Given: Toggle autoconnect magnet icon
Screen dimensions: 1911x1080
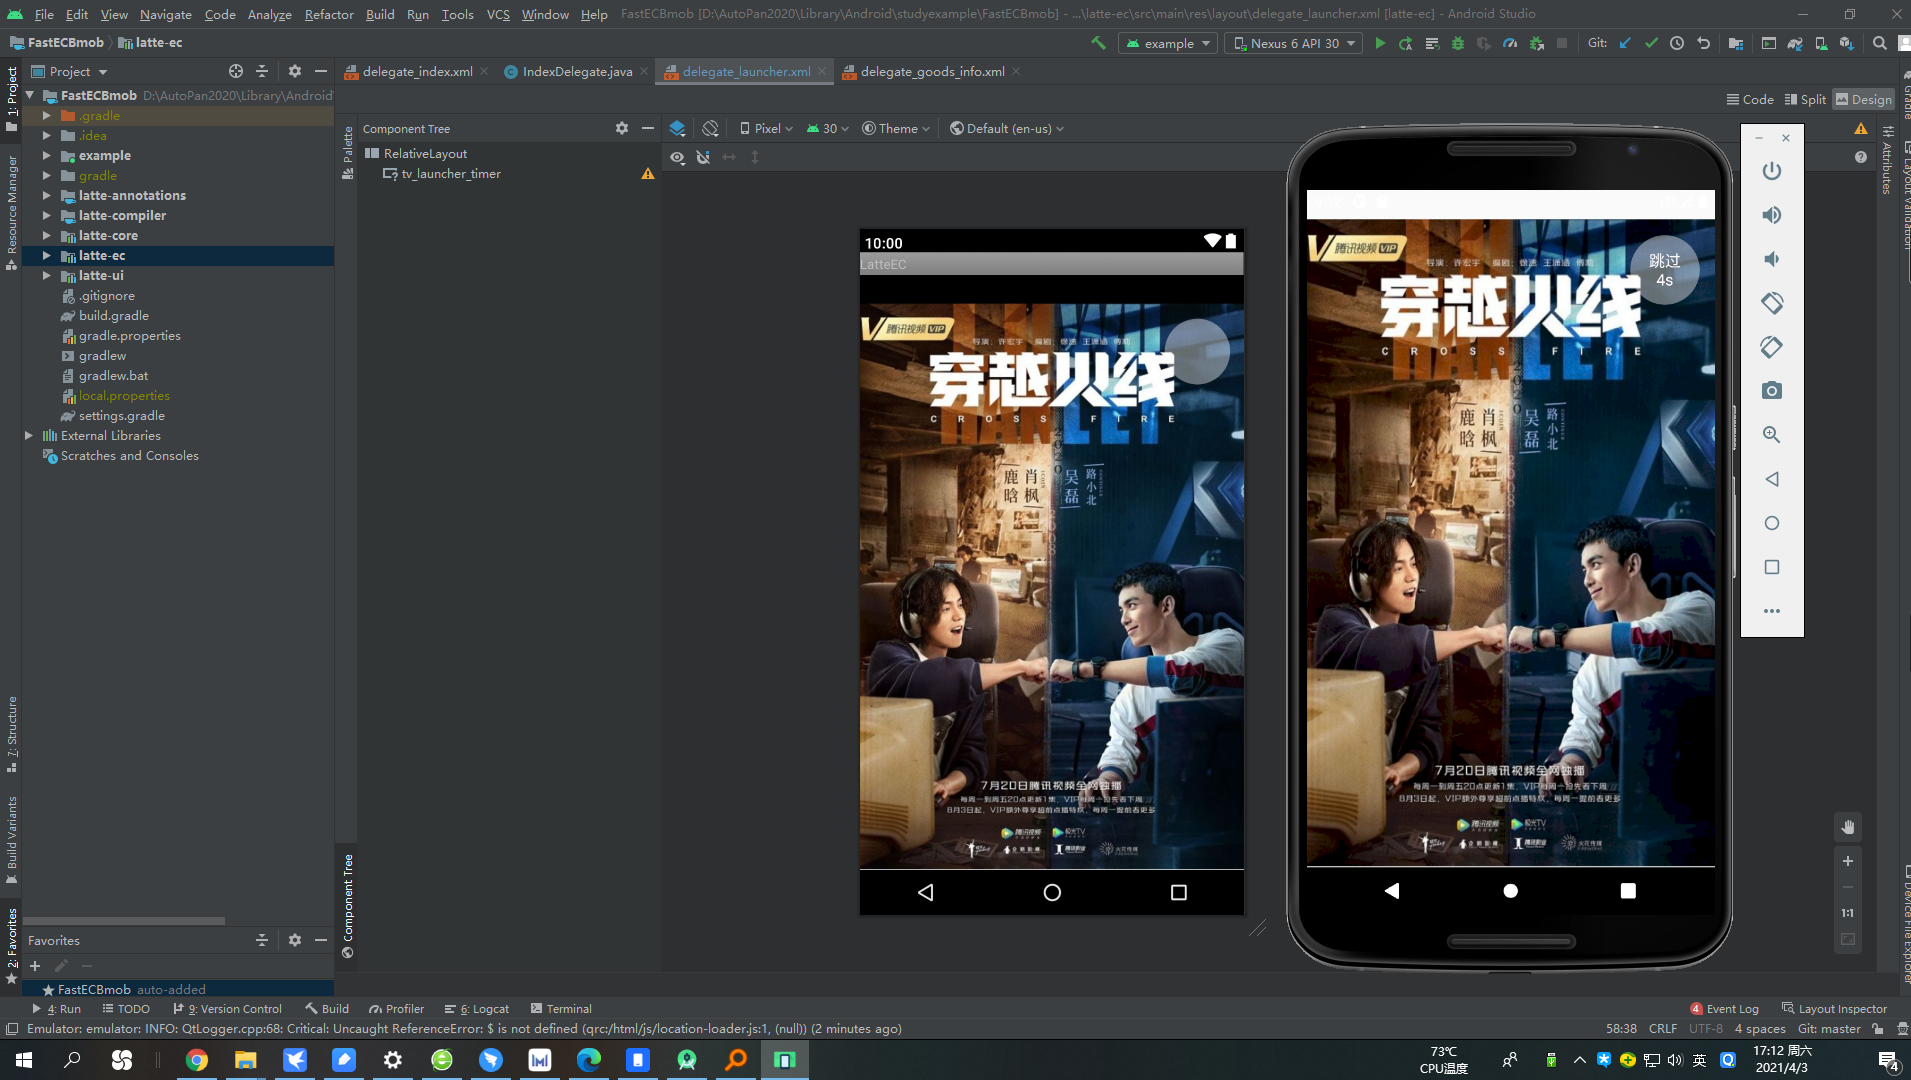Looking at the screenshot, I should tap(703, 157).
